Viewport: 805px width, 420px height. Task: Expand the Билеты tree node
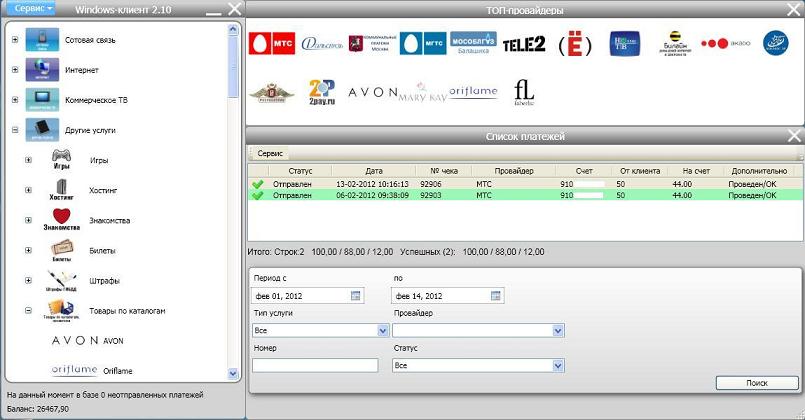click(x=28, y=251)
